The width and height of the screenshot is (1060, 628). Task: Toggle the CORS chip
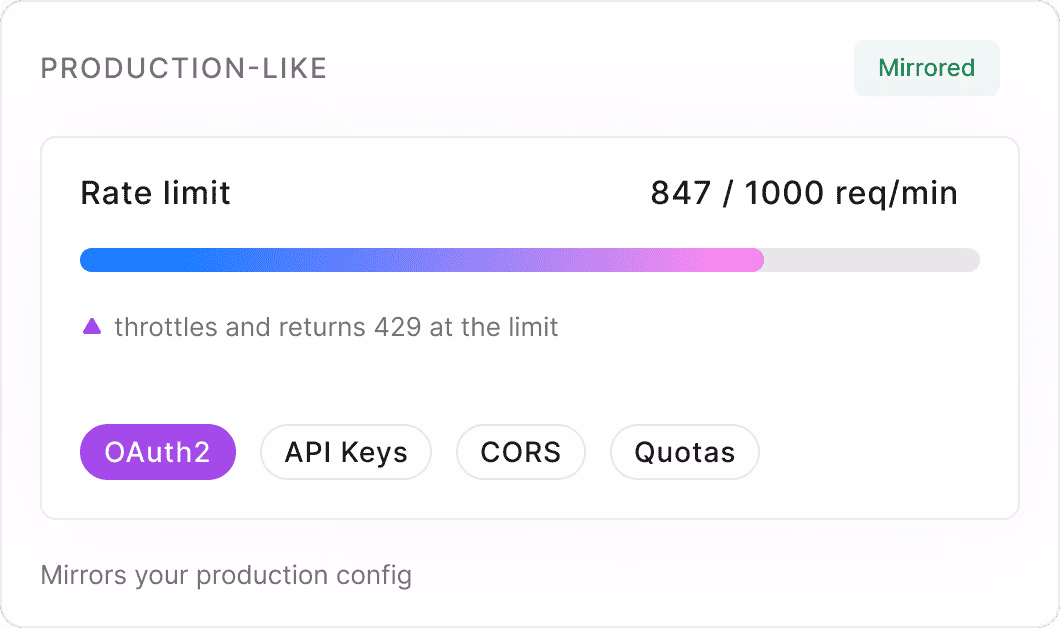coord(521,452)
